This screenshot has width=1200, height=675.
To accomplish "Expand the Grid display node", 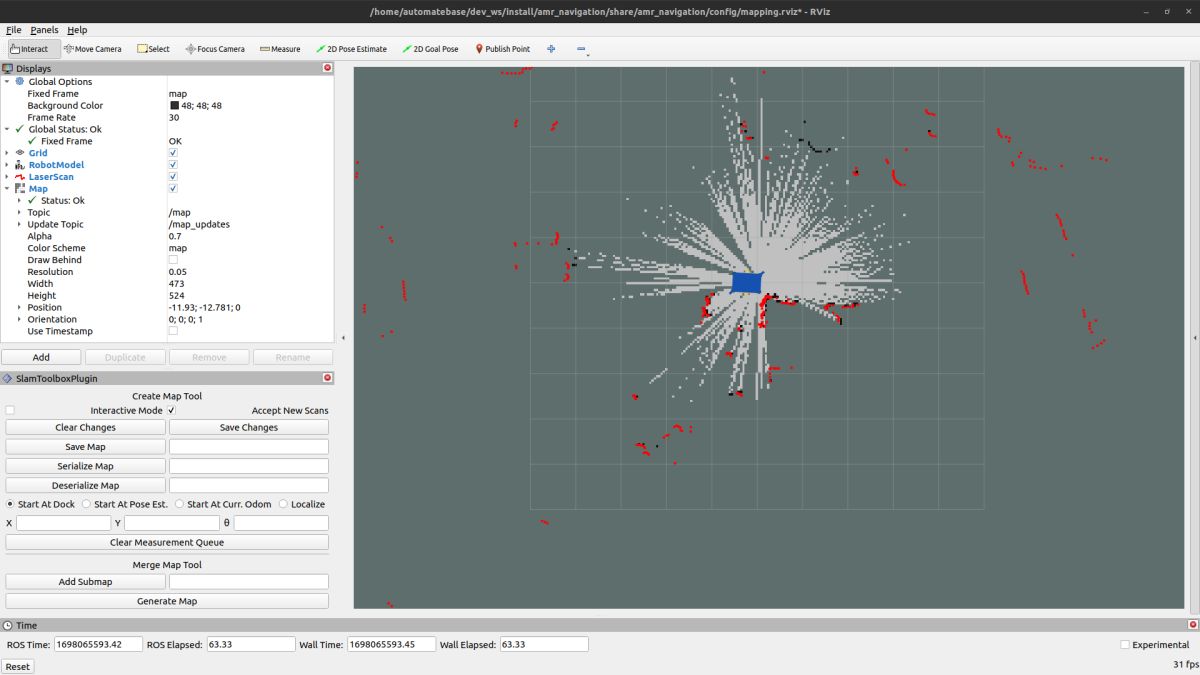I will 7,153.
